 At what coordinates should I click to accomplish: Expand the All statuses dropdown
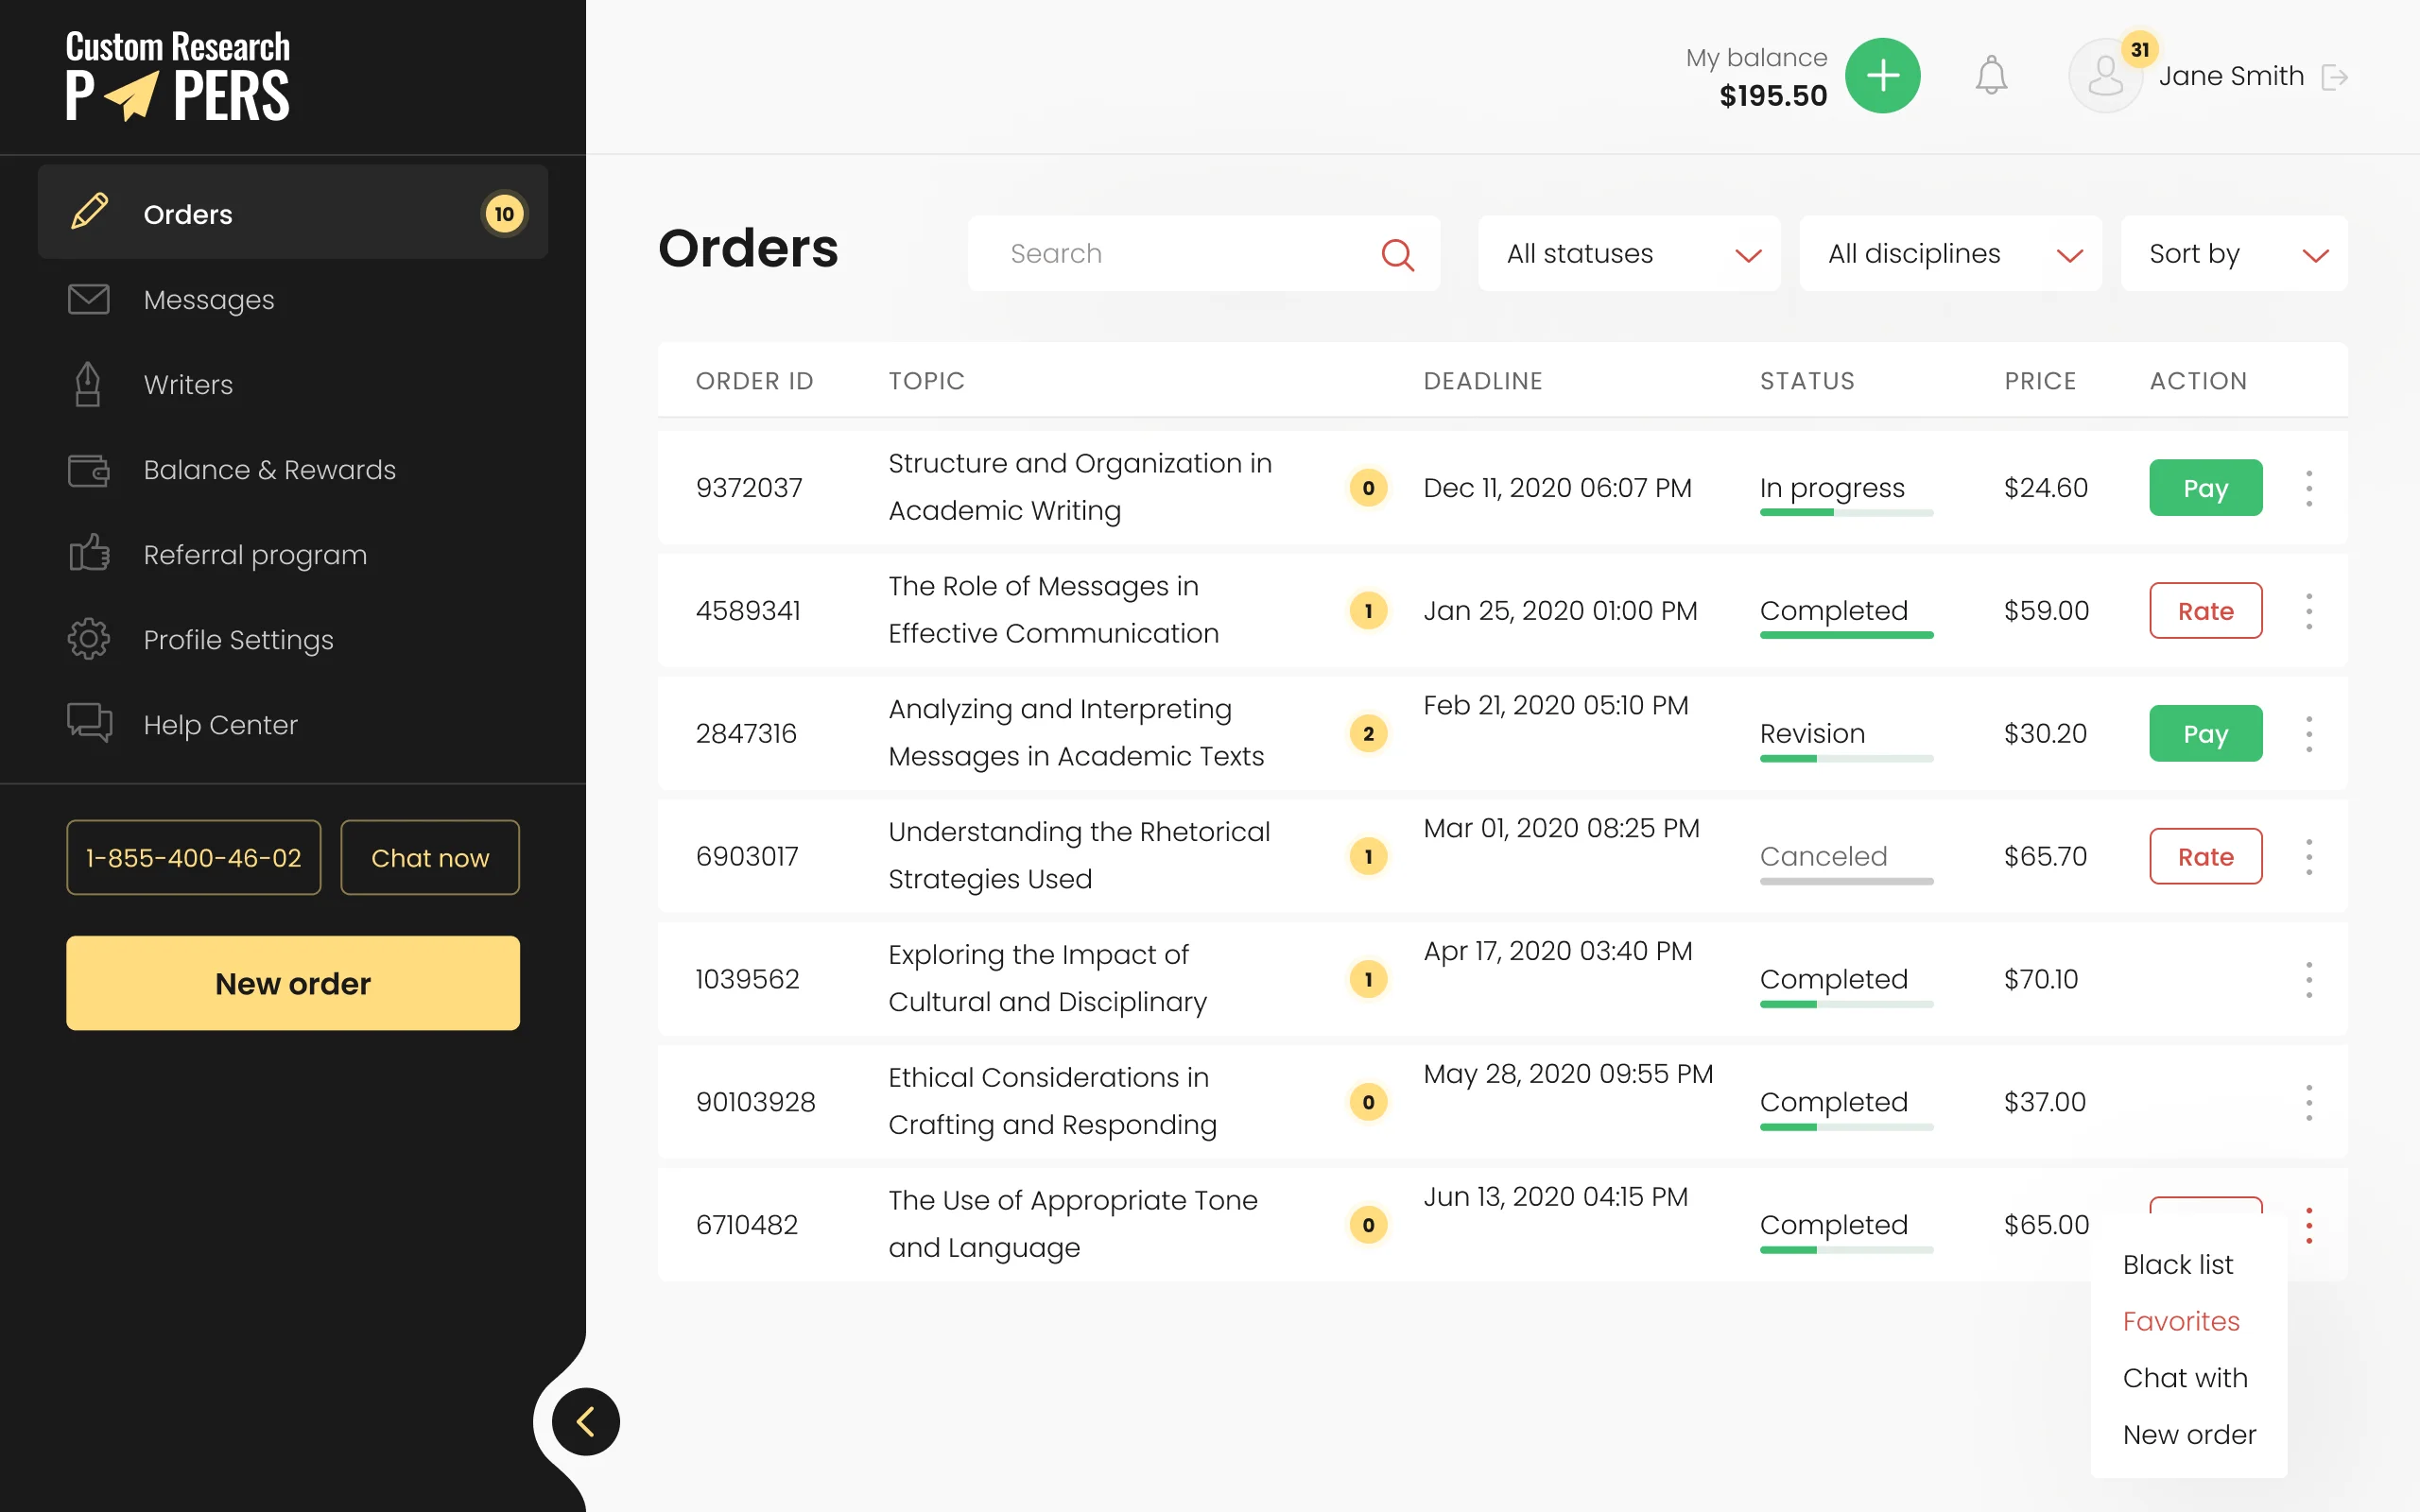(x=1629, y=254)
